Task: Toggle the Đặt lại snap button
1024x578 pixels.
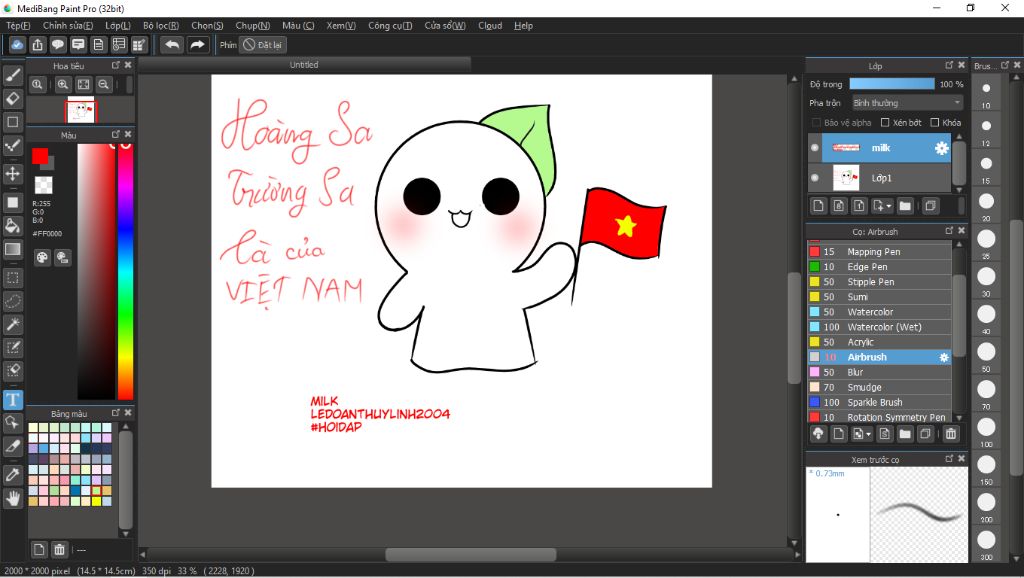Action: click(263, 45)
